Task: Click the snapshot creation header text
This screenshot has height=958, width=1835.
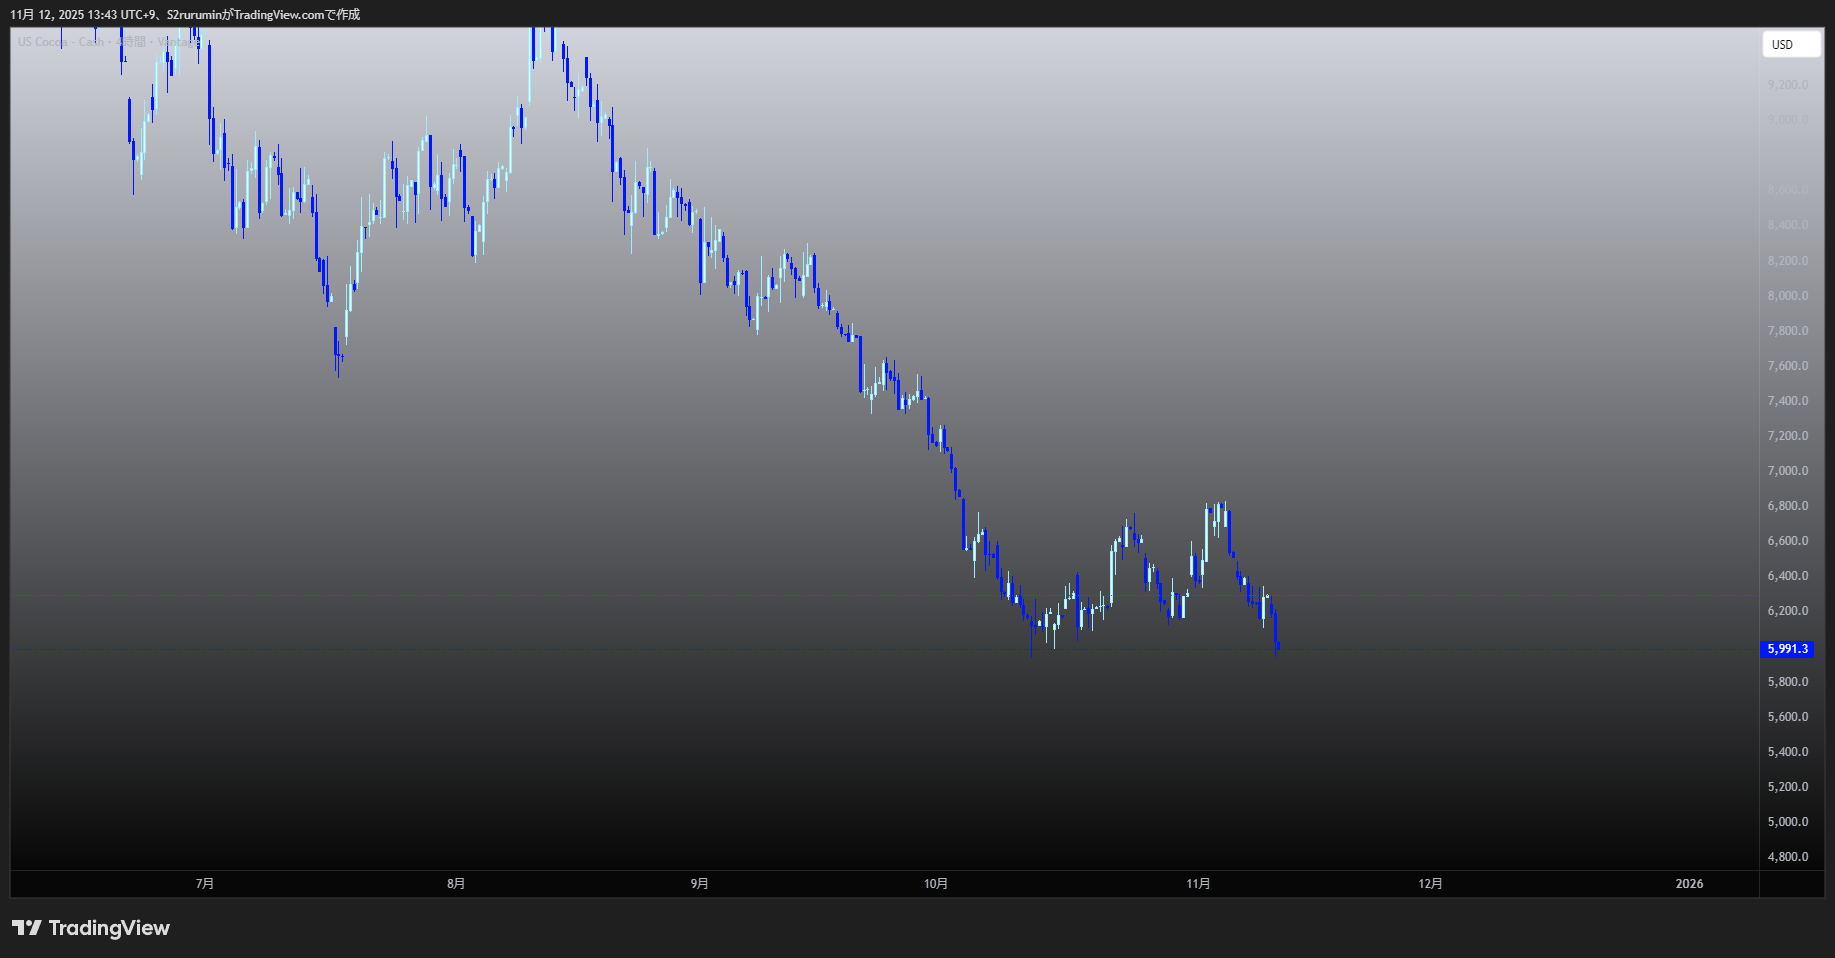Action: coord(185,14)
